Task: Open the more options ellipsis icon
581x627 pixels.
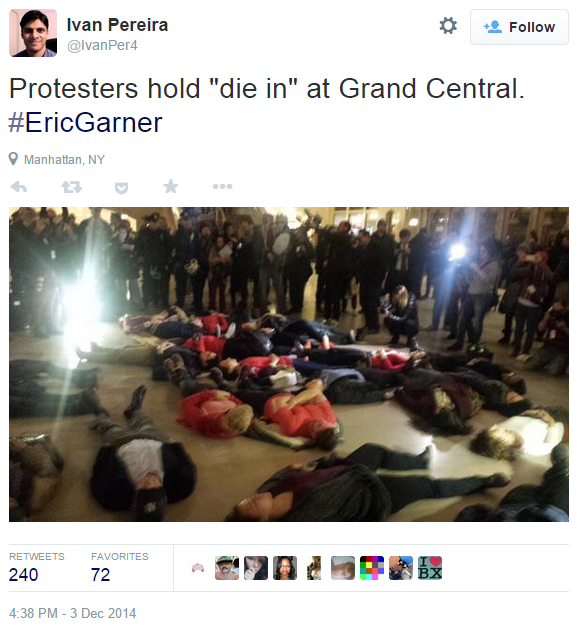Action: [222, 186]
